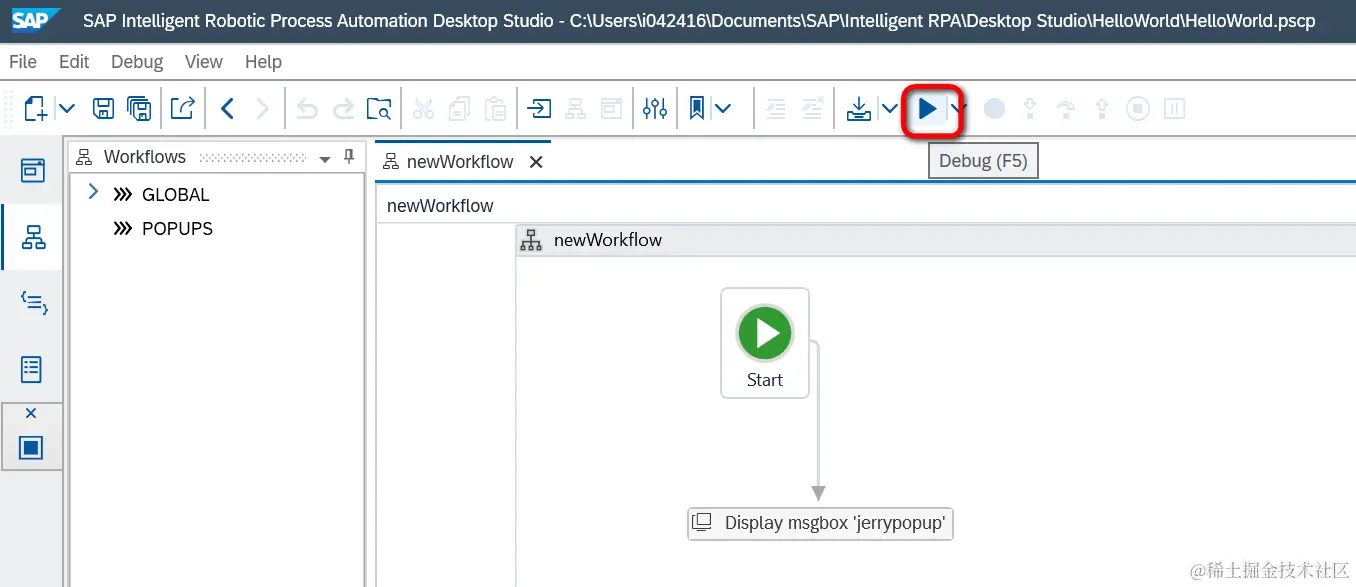Screen dimensions: 1356x587
Task: Click the Outdent lines icon with x
Action: (813, 108)
